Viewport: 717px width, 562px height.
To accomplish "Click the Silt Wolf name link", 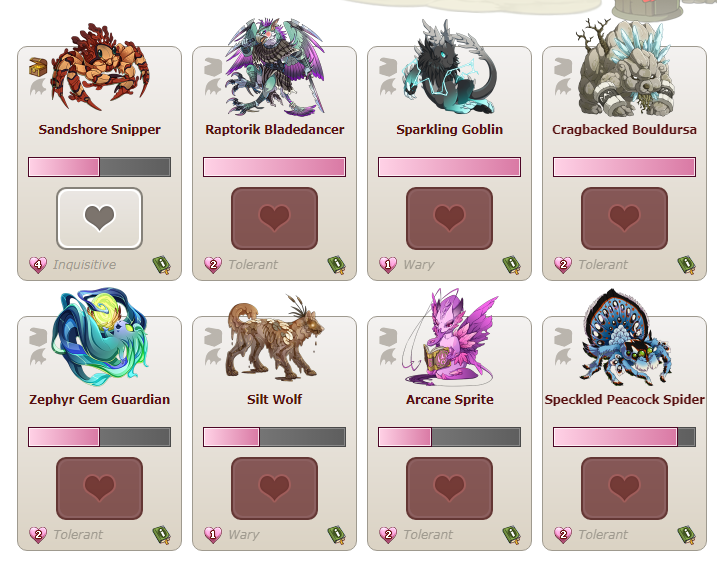I will point(274,399).
